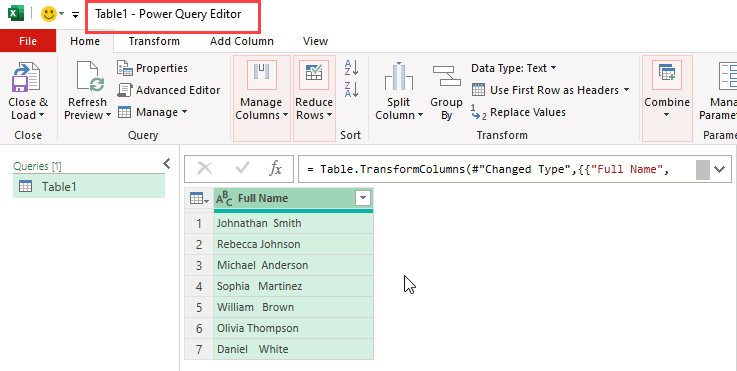Expand the Manage Columns dropdown arrow
Screen dimensions: 737x371
(285, 115)
